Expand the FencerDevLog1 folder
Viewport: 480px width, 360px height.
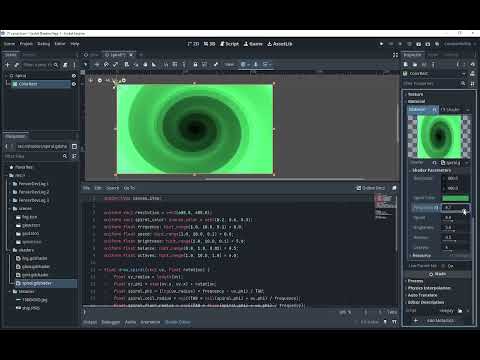point(10,184)
